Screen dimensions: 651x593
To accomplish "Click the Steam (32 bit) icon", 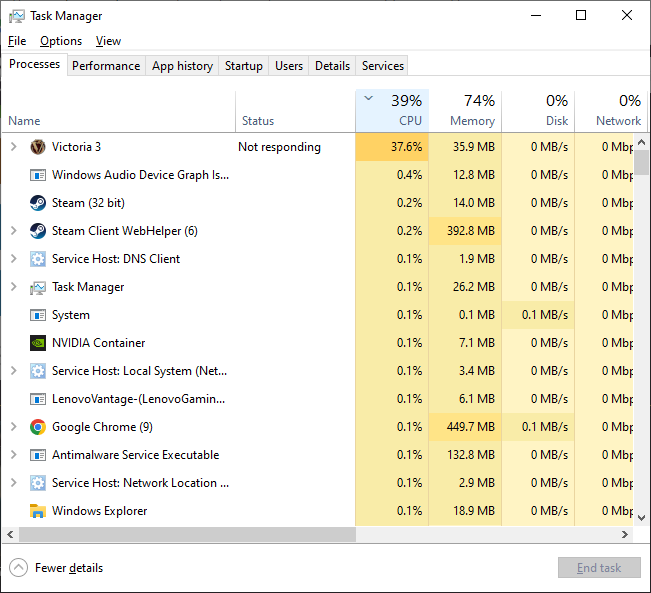I will [x=38, y=203].
